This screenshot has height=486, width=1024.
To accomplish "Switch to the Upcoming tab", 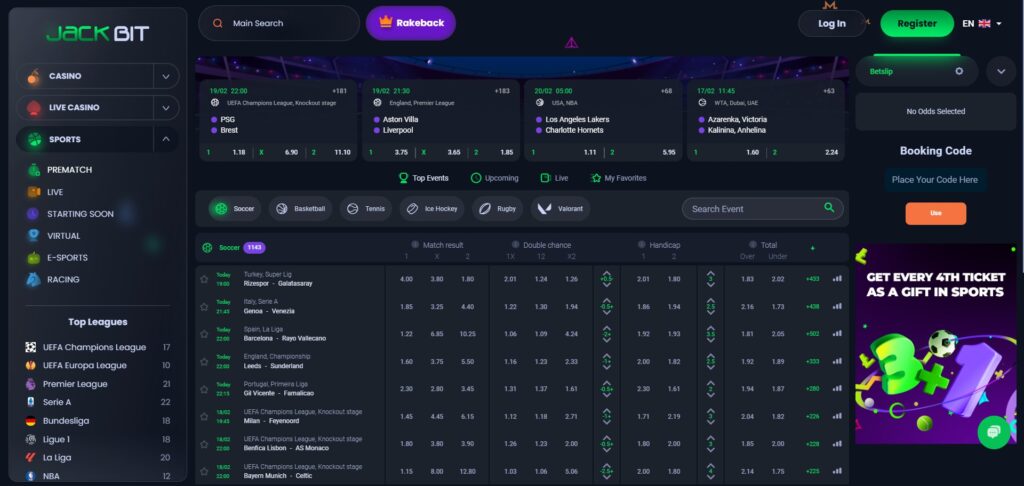I will point(493,178).
